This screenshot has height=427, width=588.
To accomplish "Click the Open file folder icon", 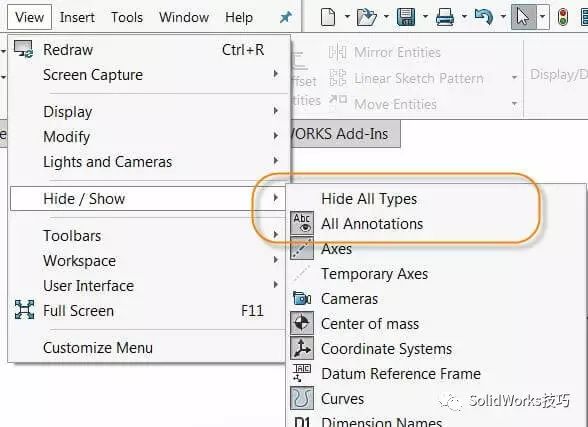I will [x=366, y=17].
